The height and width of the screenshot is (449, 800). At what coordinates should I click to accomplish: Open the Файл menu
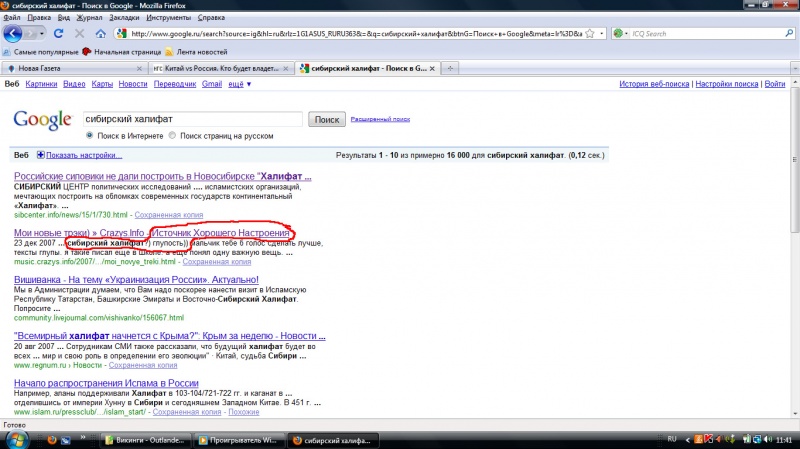click(x=12, y=18)
